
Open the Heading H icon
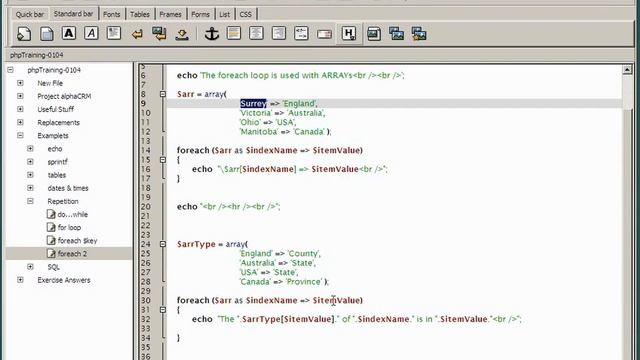[x=349, y=33]
